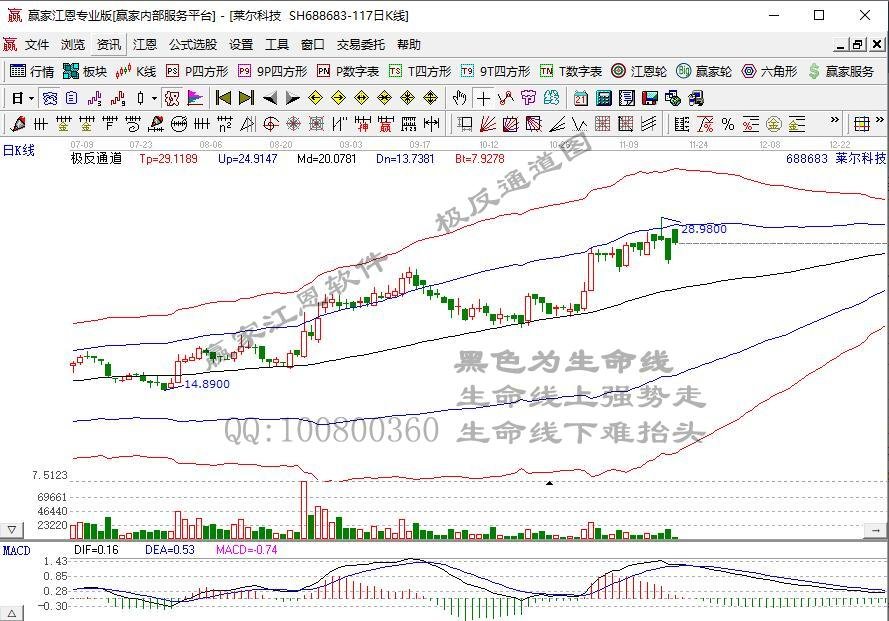Click the black right triangle arrow
The height and width of the screenshot is (621, 889).
[x=293, y=99]
